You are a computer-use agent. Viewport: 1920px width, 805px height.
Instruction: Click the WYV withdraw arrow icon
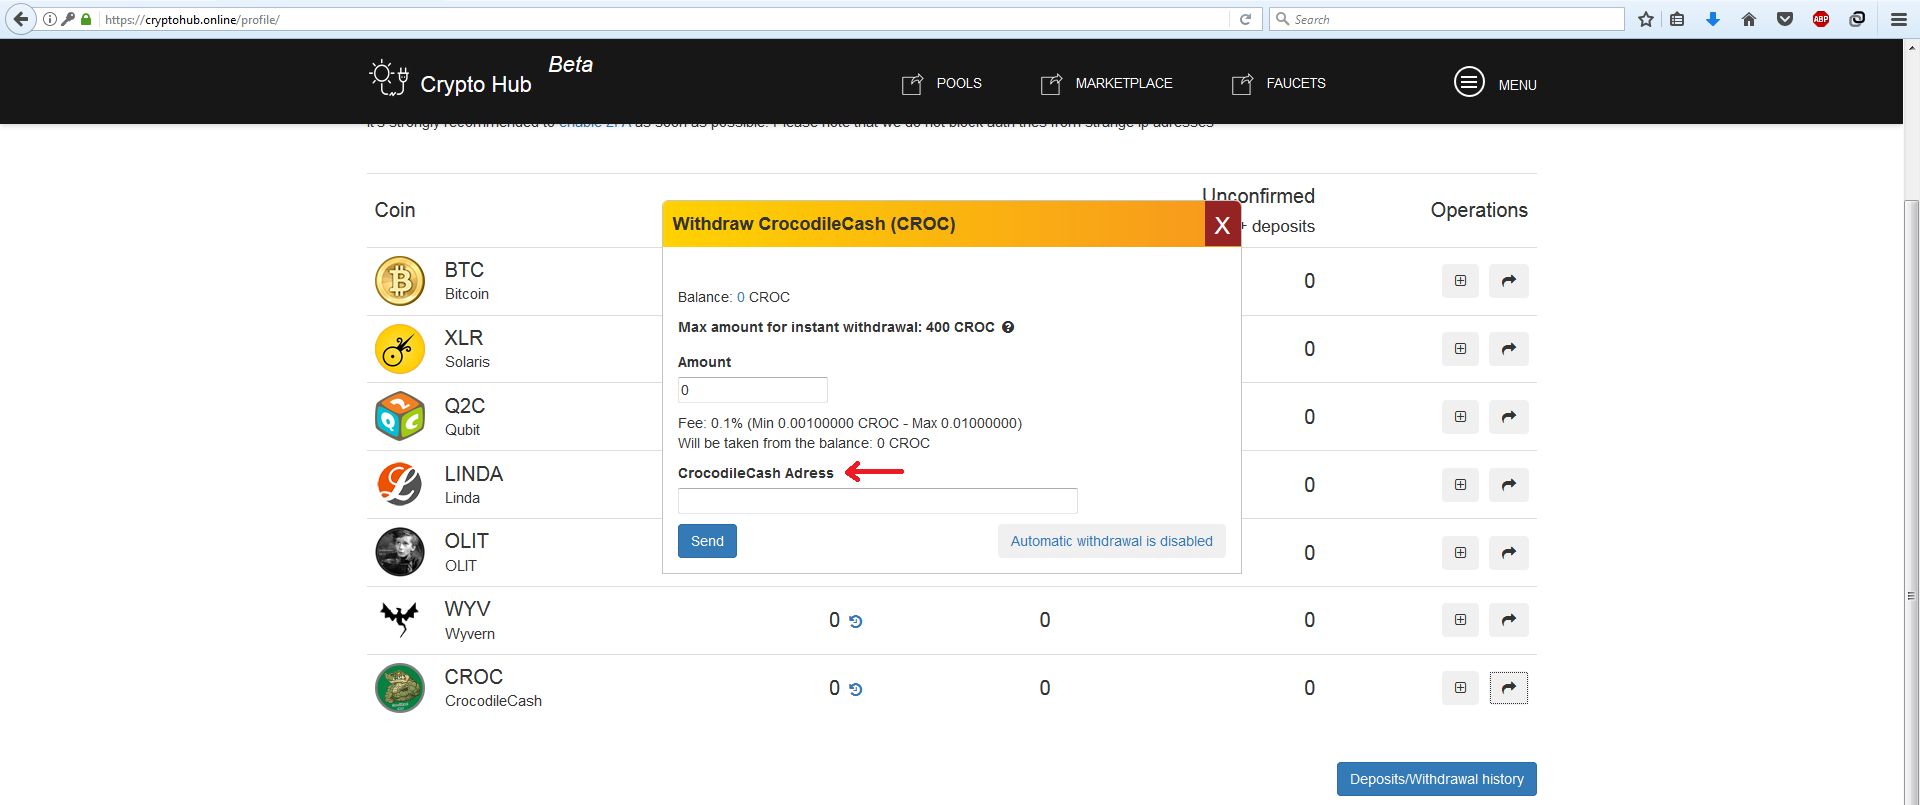click(1509, 620)
